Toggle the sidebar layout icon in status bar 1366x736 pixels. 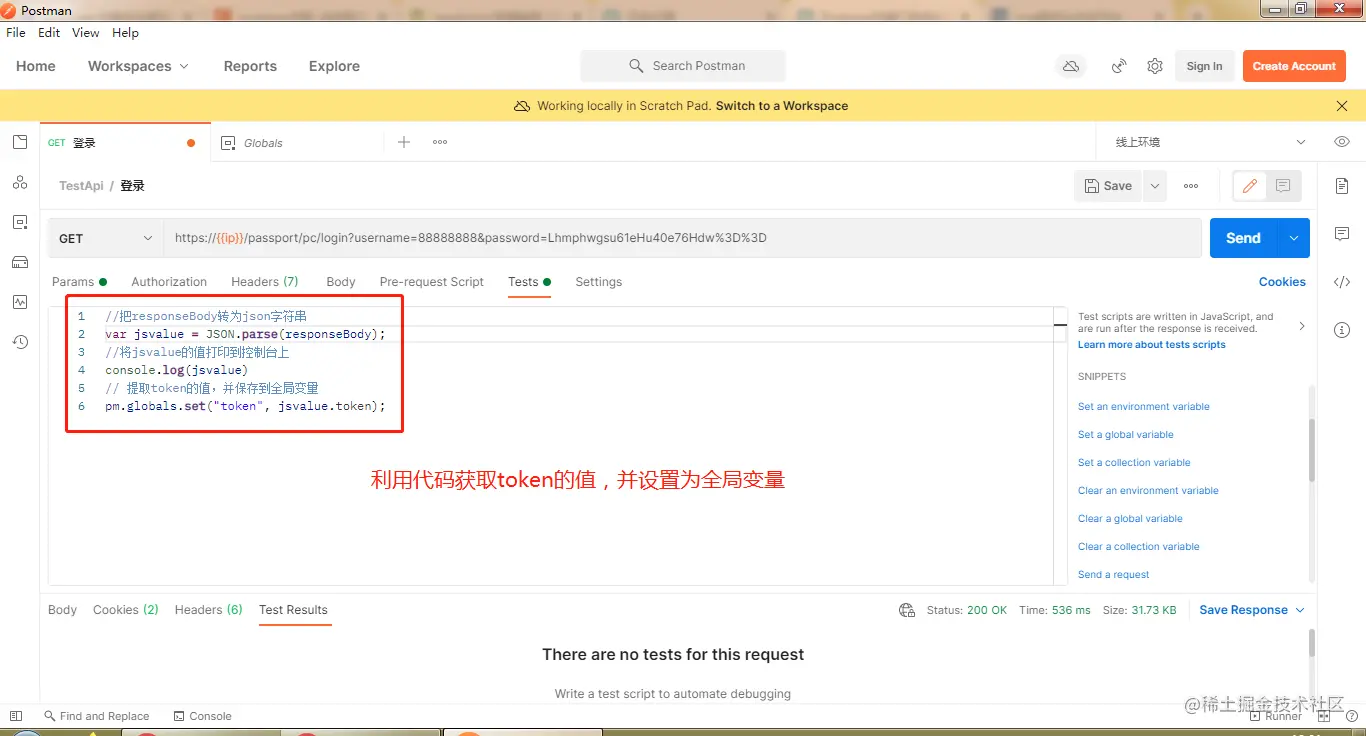point(16,716)
